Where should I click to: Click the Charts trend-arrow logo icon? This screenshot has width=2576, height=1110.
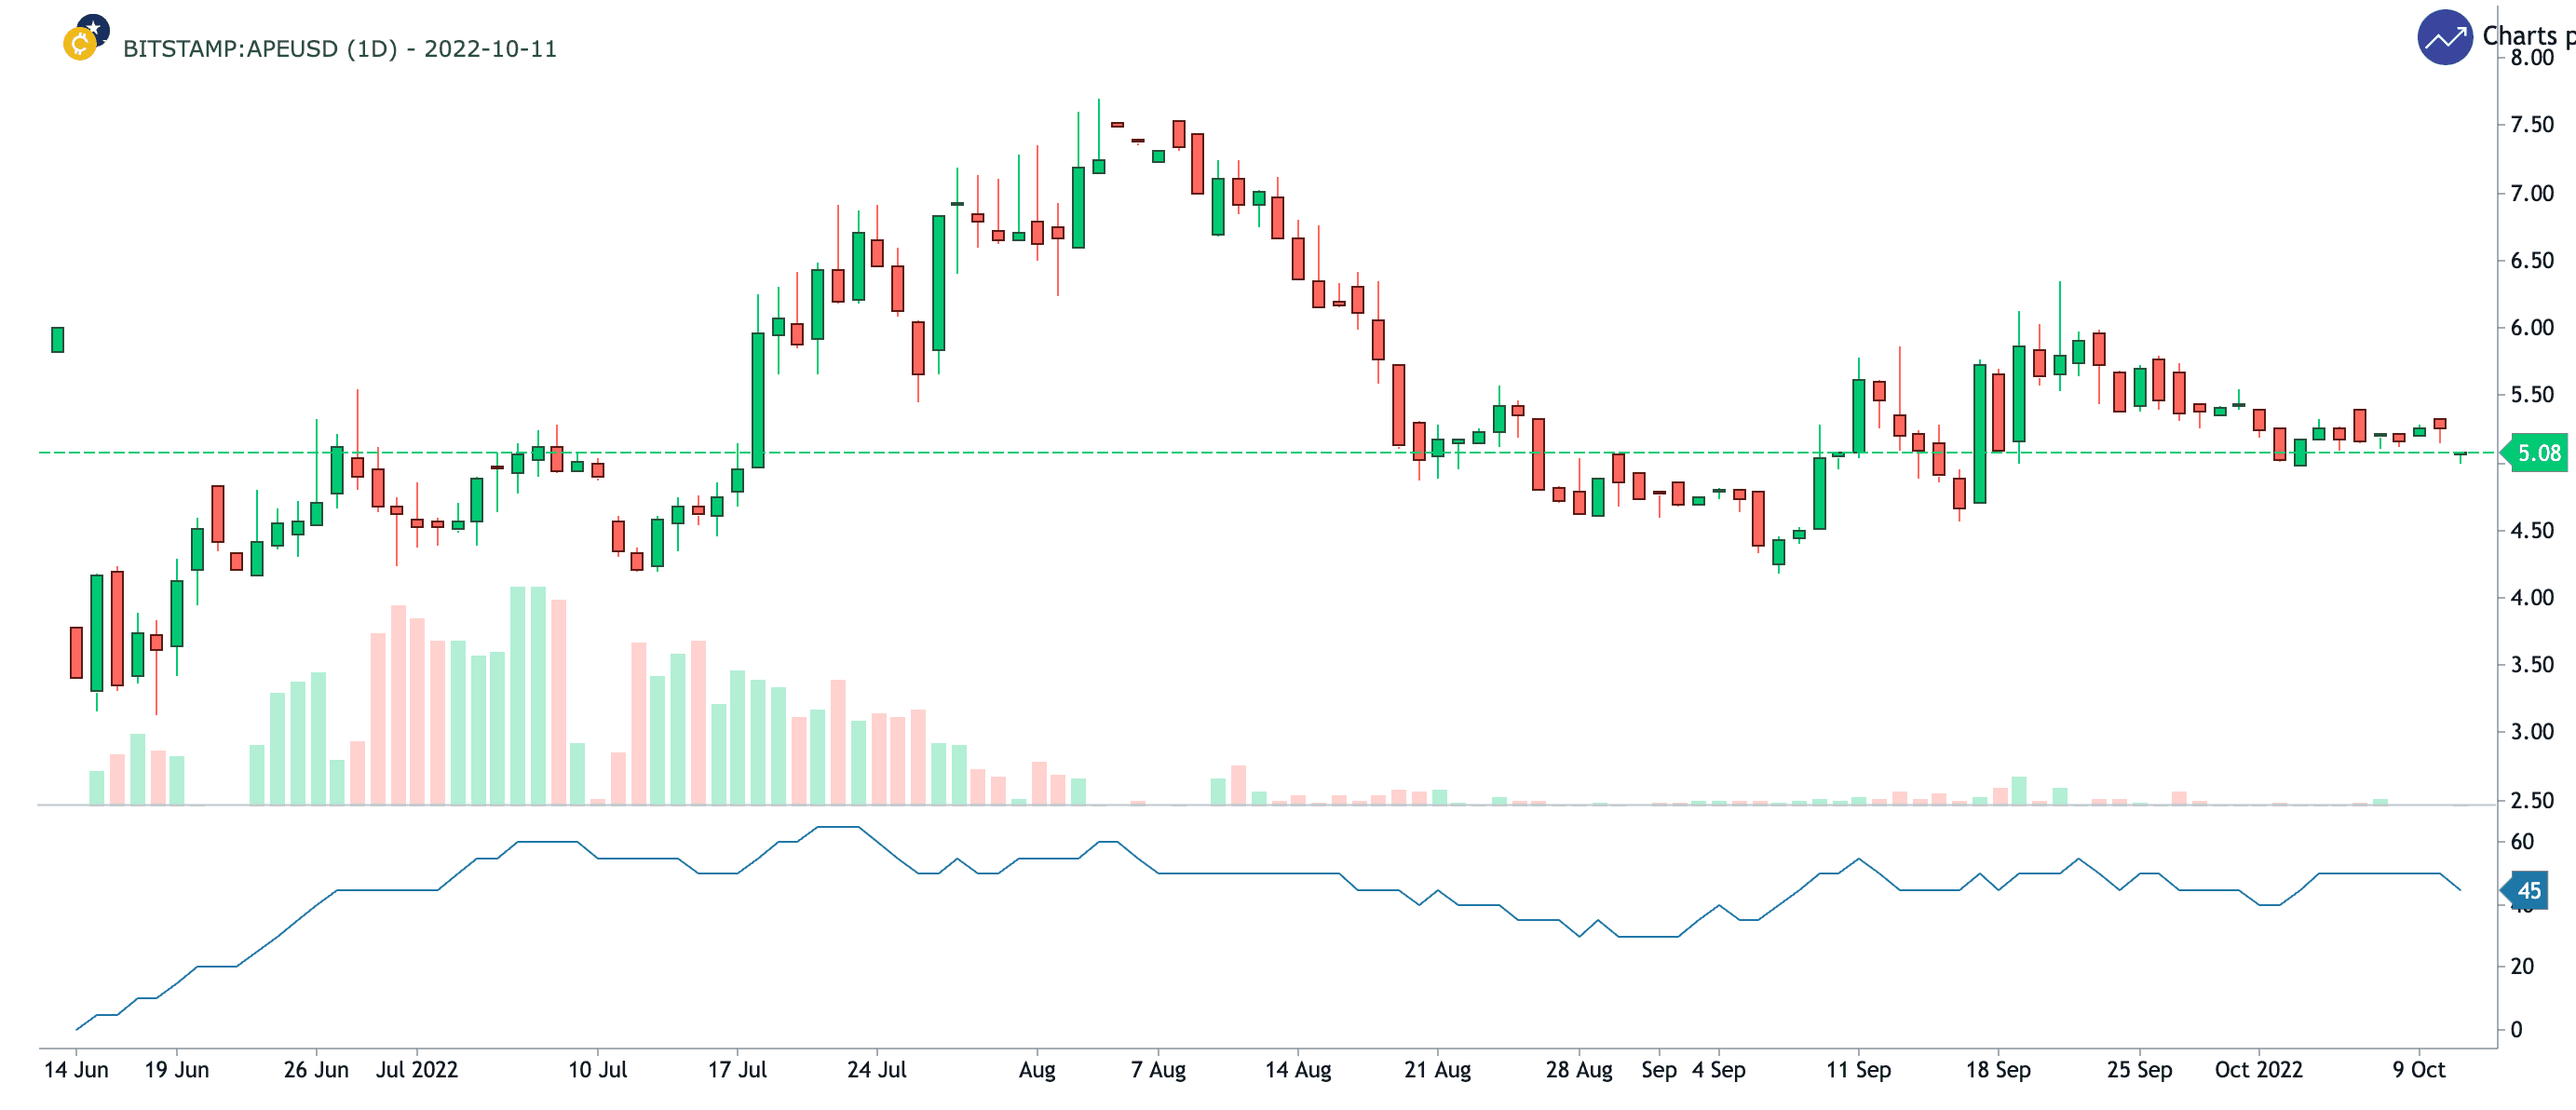coord(2444,38)
